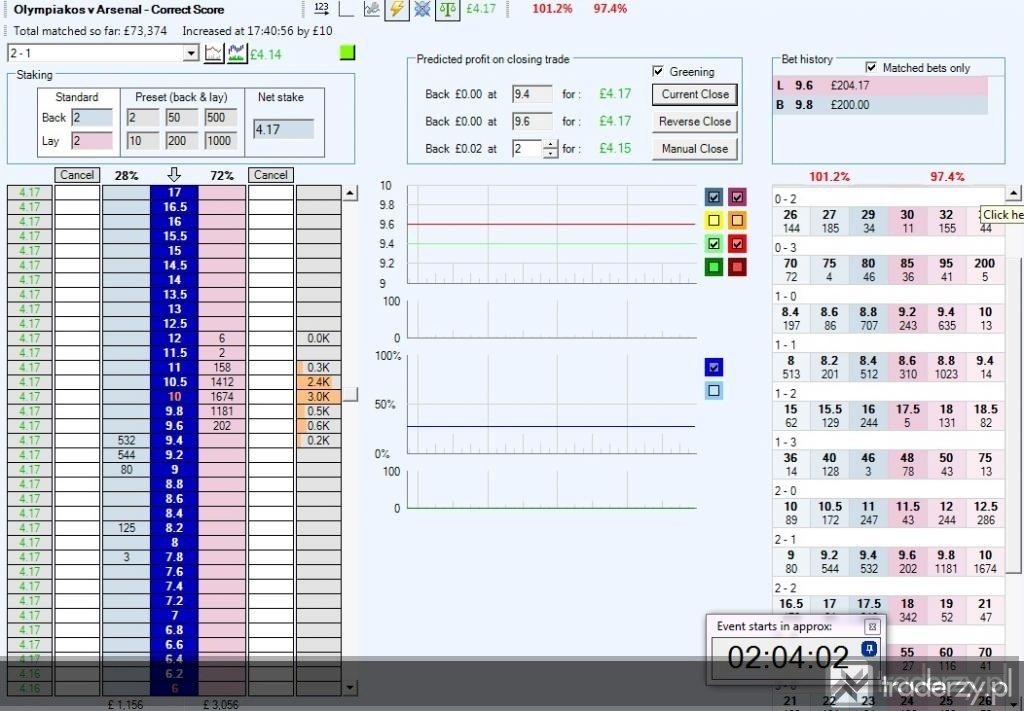1024x711 pixels.
Task: Enable the yellow chart series checkbox
Action: coord(714,220)
